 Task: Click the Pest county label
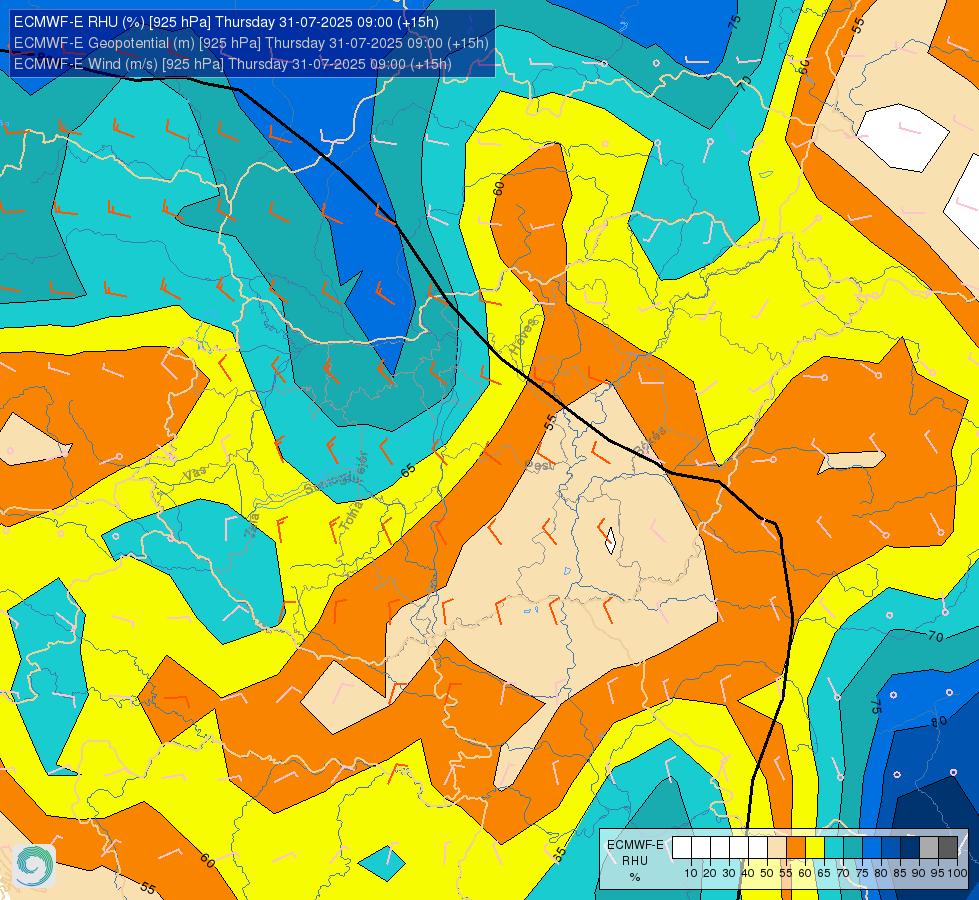coord(539,465)
